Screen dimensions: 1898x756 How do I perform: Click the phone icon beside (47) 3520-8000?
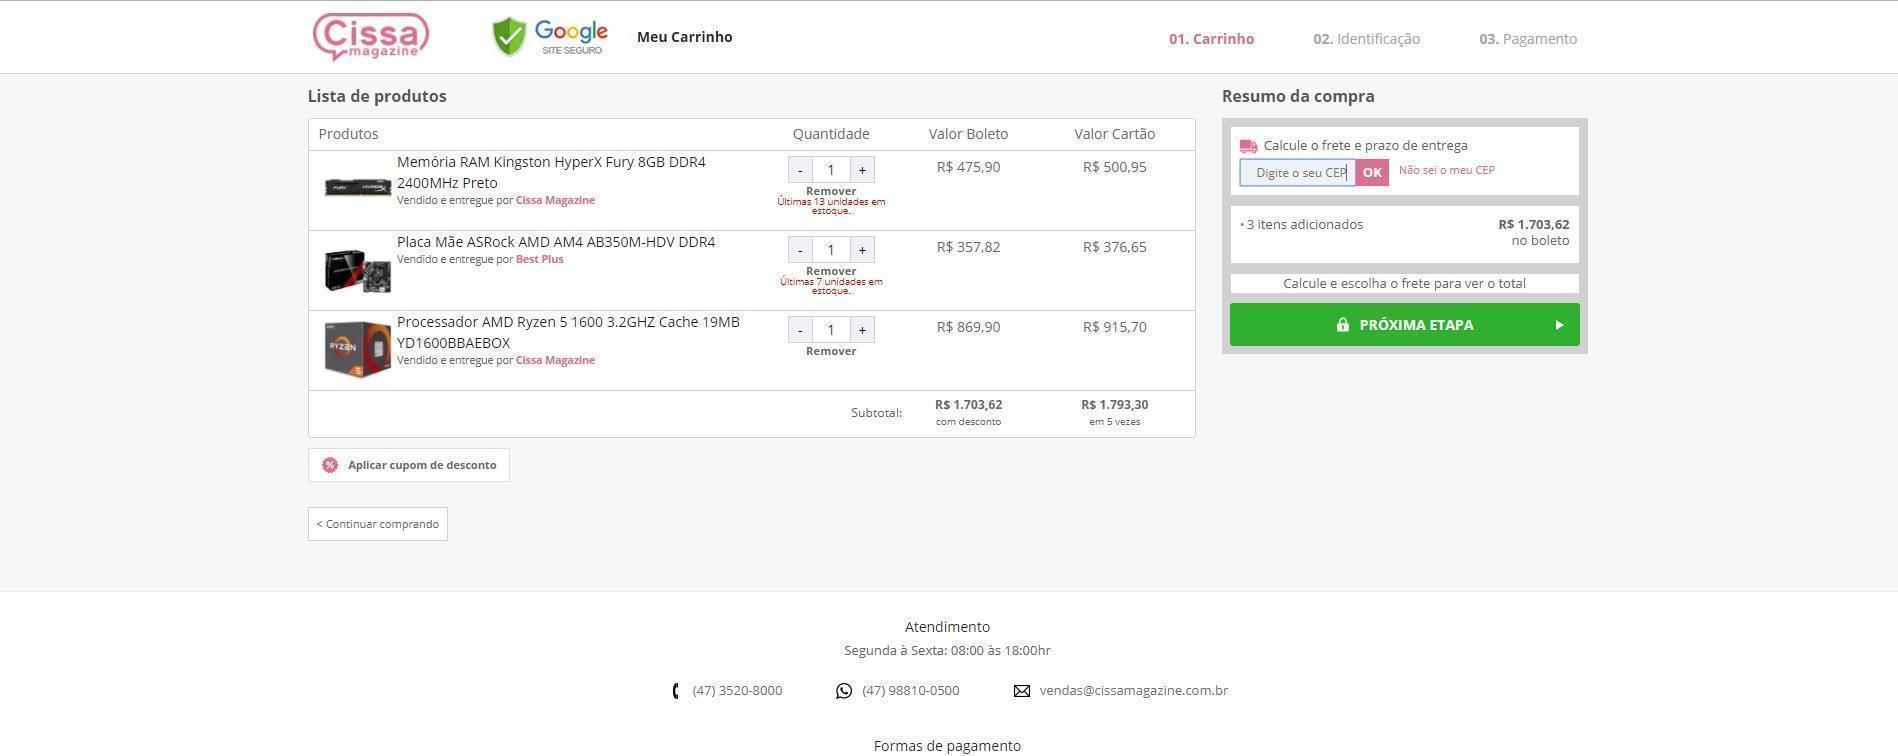point(677,691)
